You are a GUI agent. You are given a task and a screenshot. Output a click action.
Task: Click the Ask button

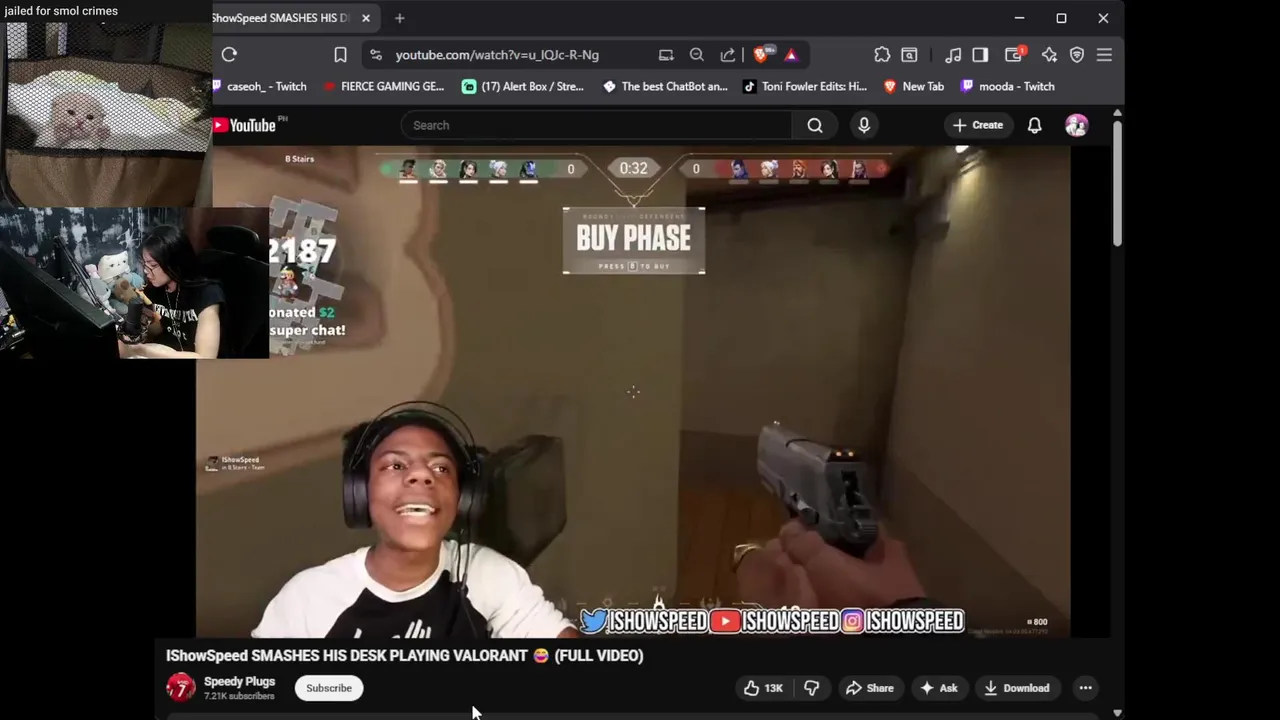click(938, 688)
